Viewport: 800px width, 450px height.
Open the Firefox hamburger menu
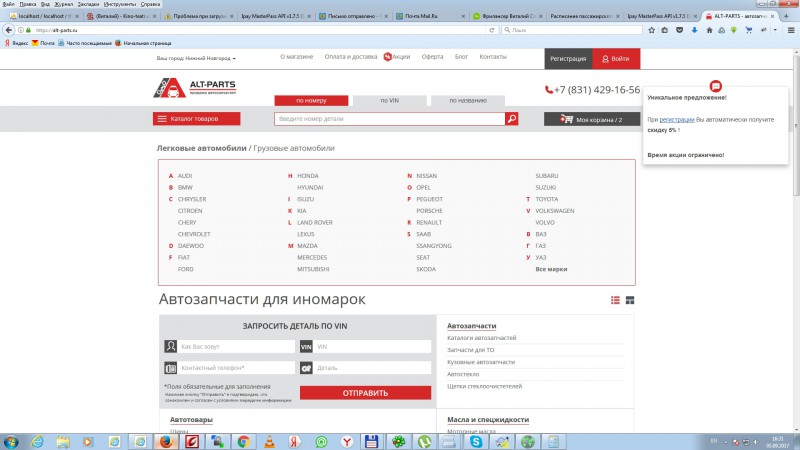pos(791,30)
